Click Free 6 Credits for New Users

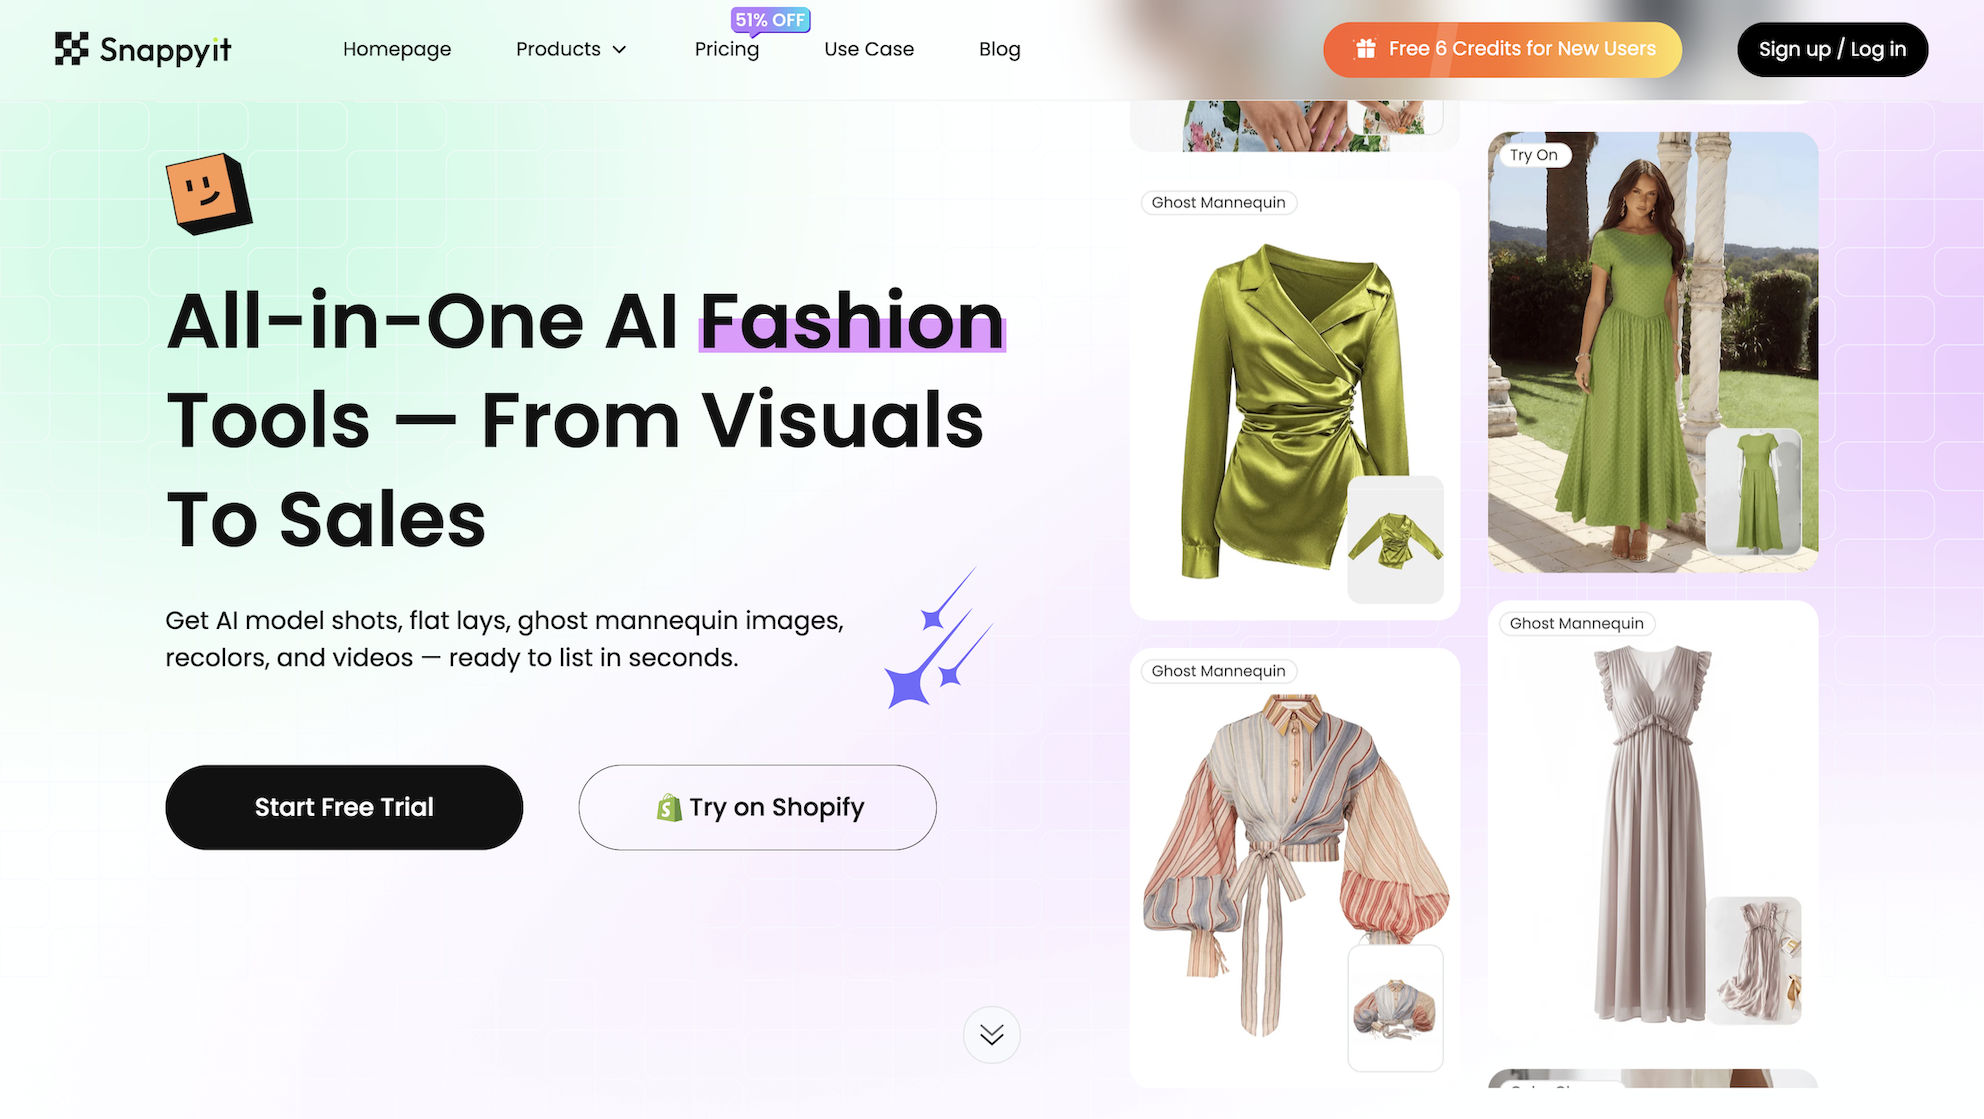tap(1502, 49)
